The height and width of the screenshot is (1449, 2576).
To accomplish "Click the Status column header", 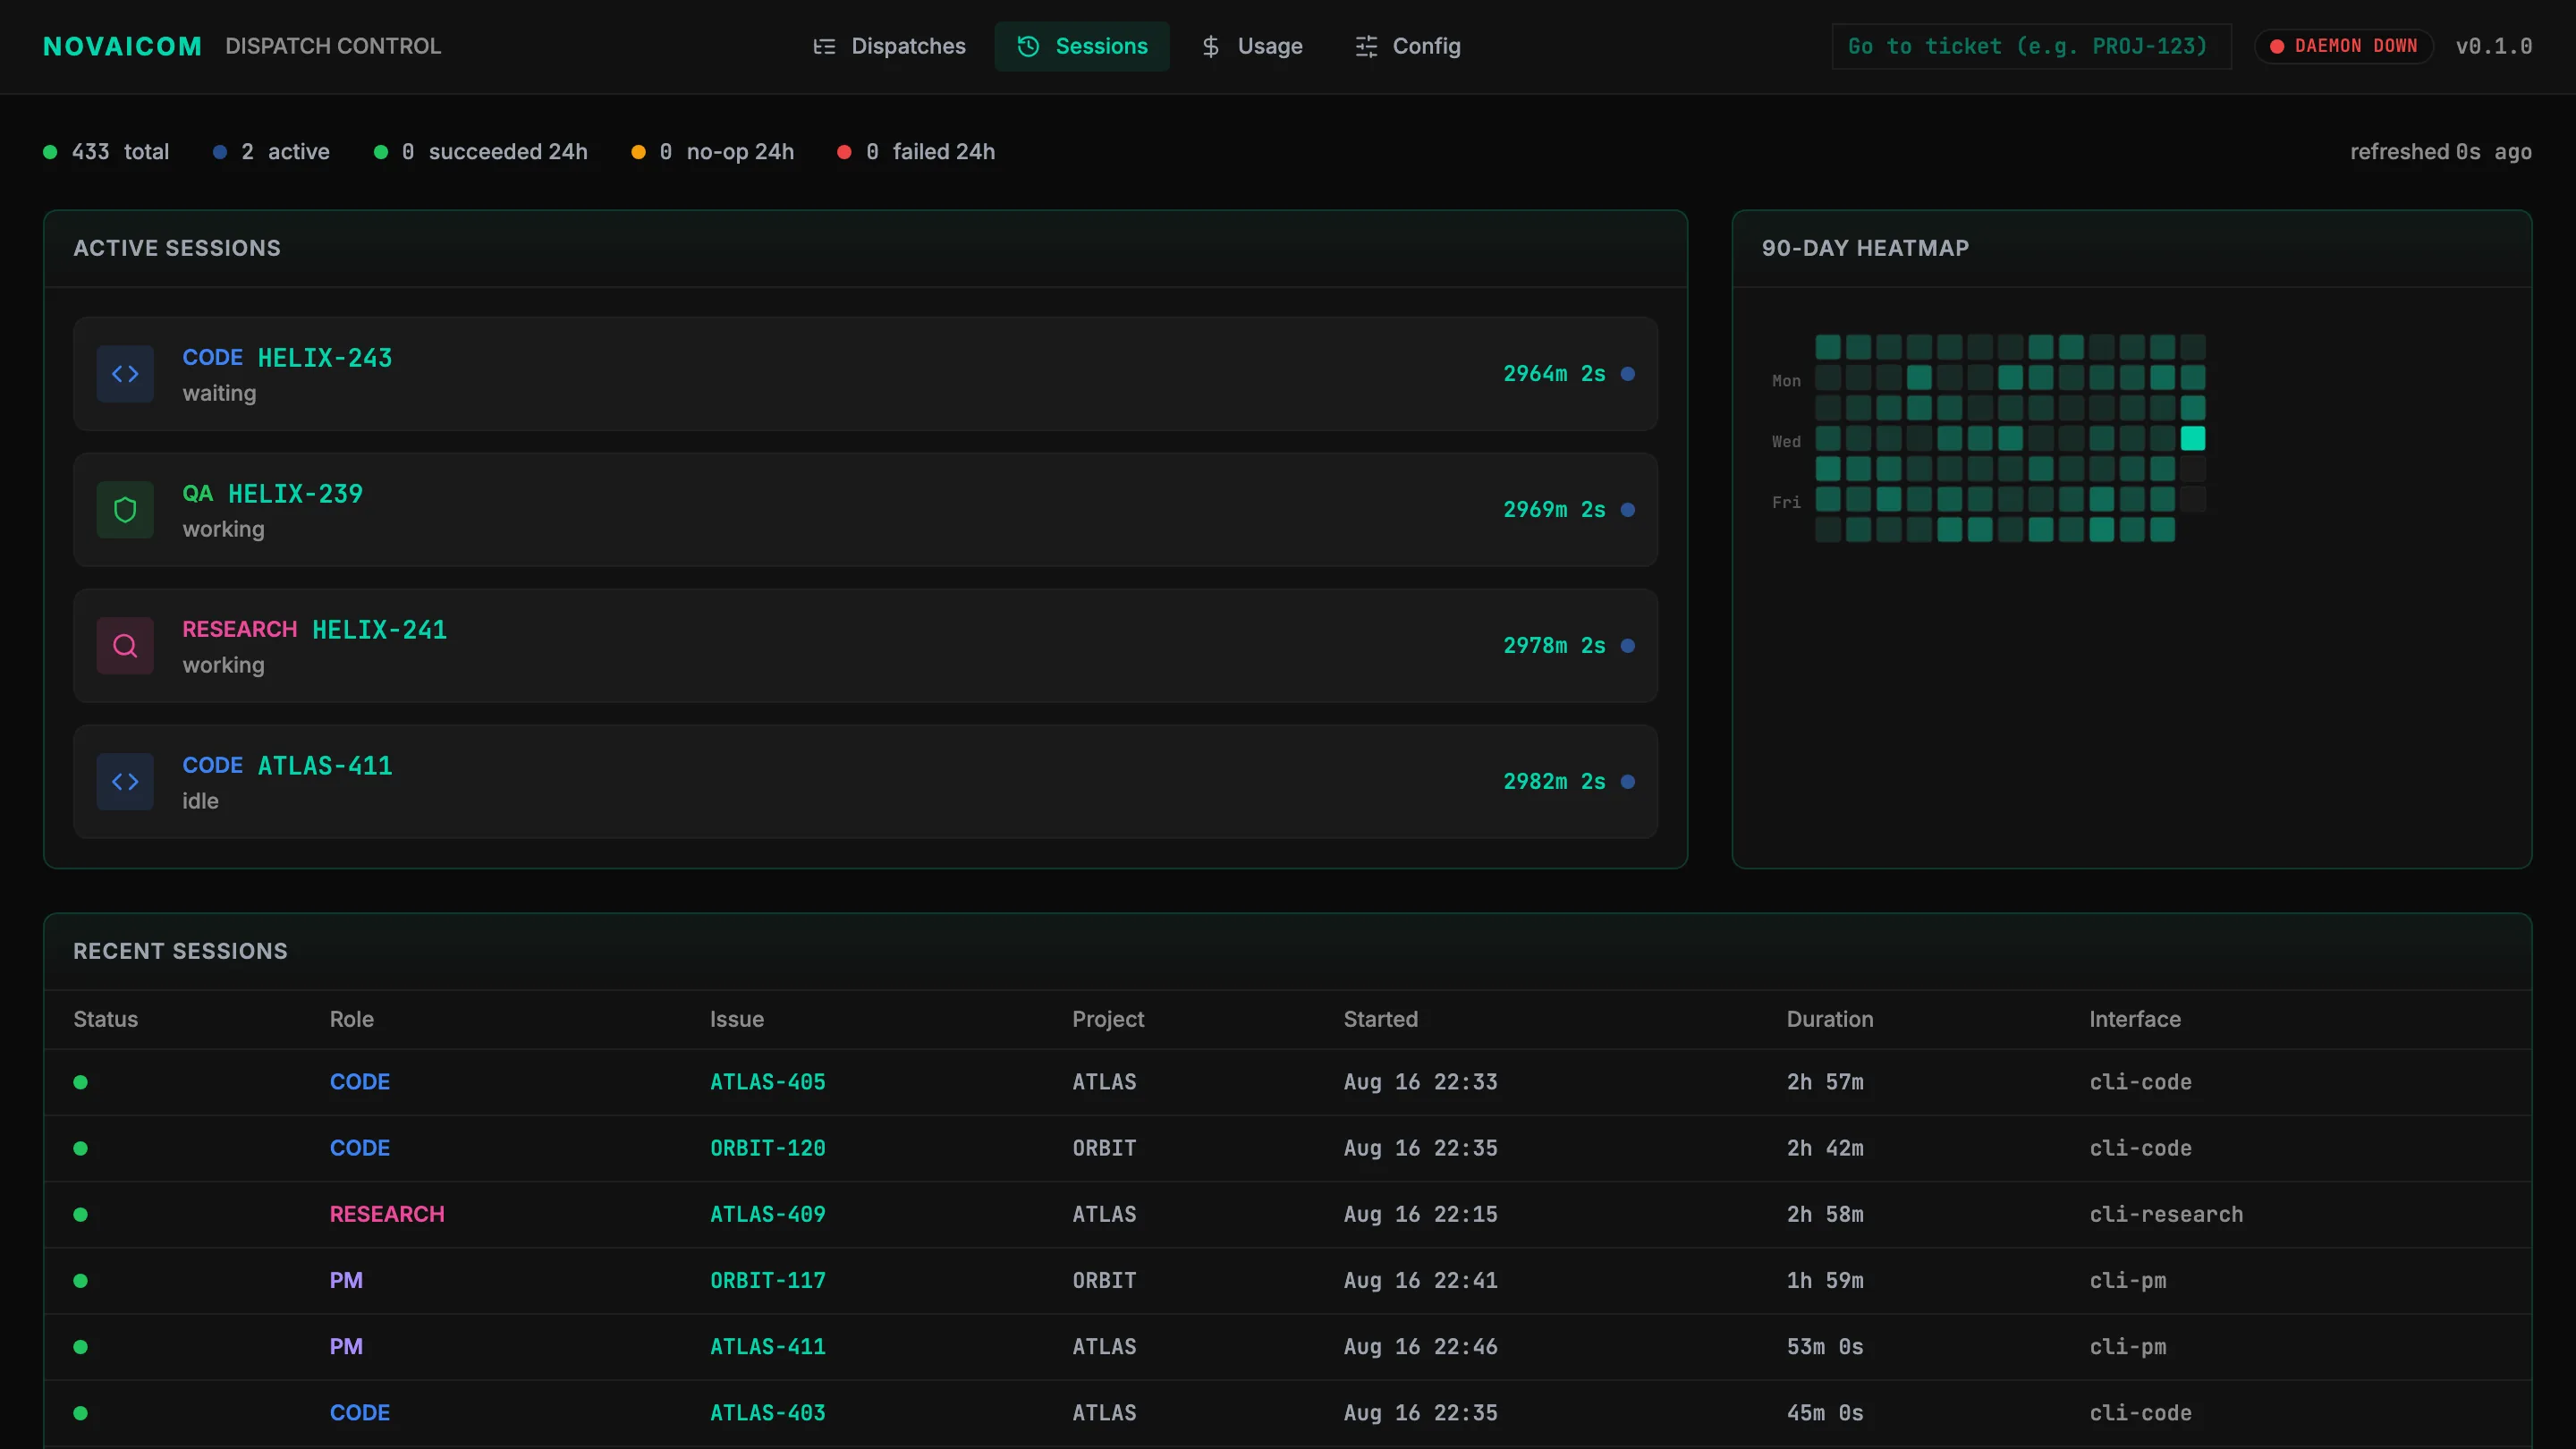I will [106, 1019].
